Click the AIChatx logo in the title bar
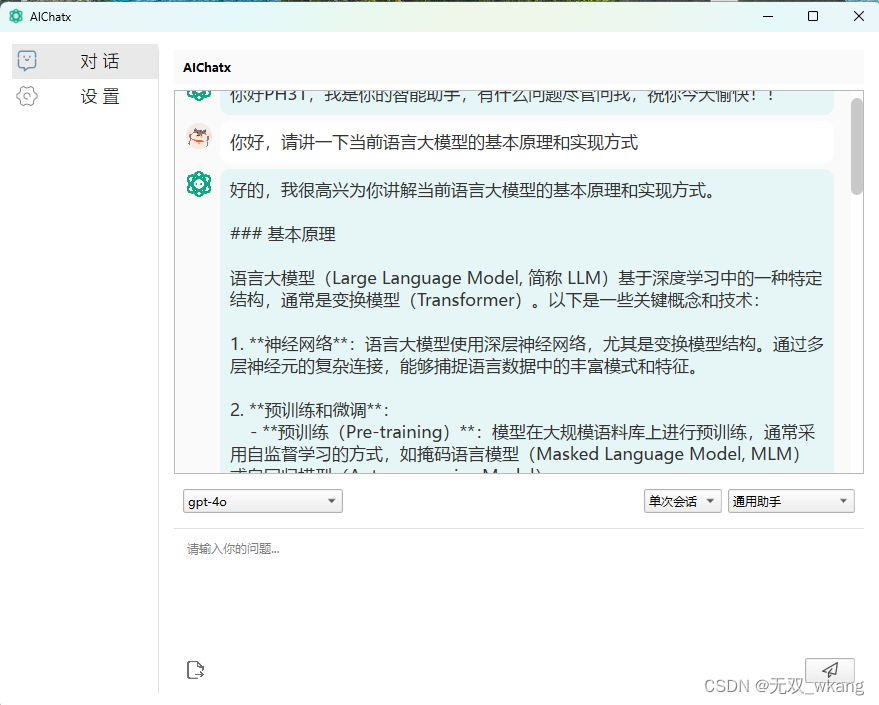The image size is (879, 705). click(x=13, y=16)
